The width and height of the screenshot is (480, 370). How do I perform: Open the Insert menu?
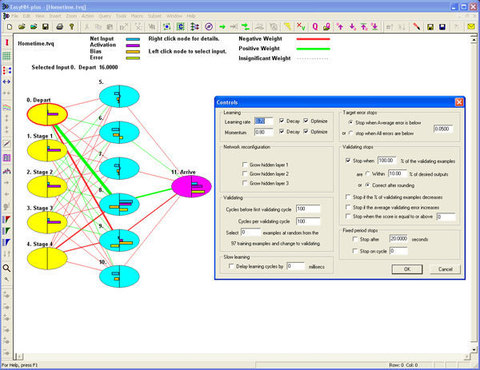pos(55,16)
